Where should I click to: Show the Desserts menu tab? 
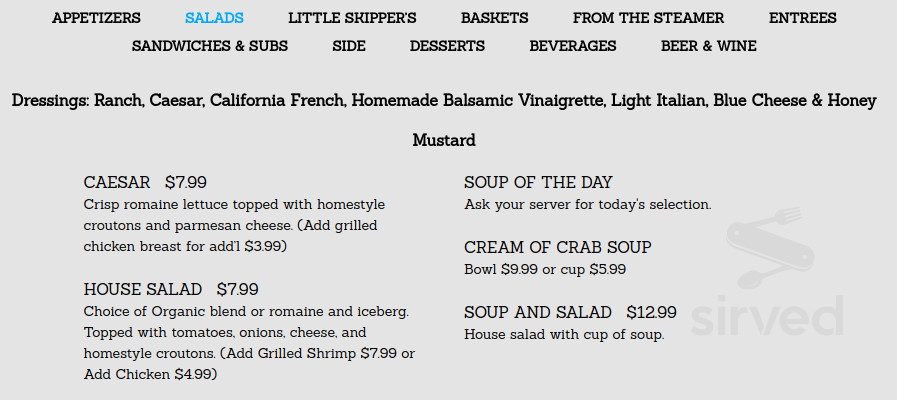pyautogui.click(x=447, y=46)
